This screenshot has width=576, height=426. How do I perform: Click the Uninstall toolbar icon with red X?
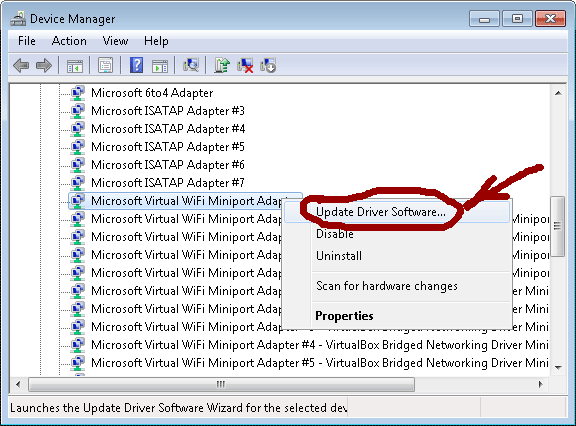(245, 65)
